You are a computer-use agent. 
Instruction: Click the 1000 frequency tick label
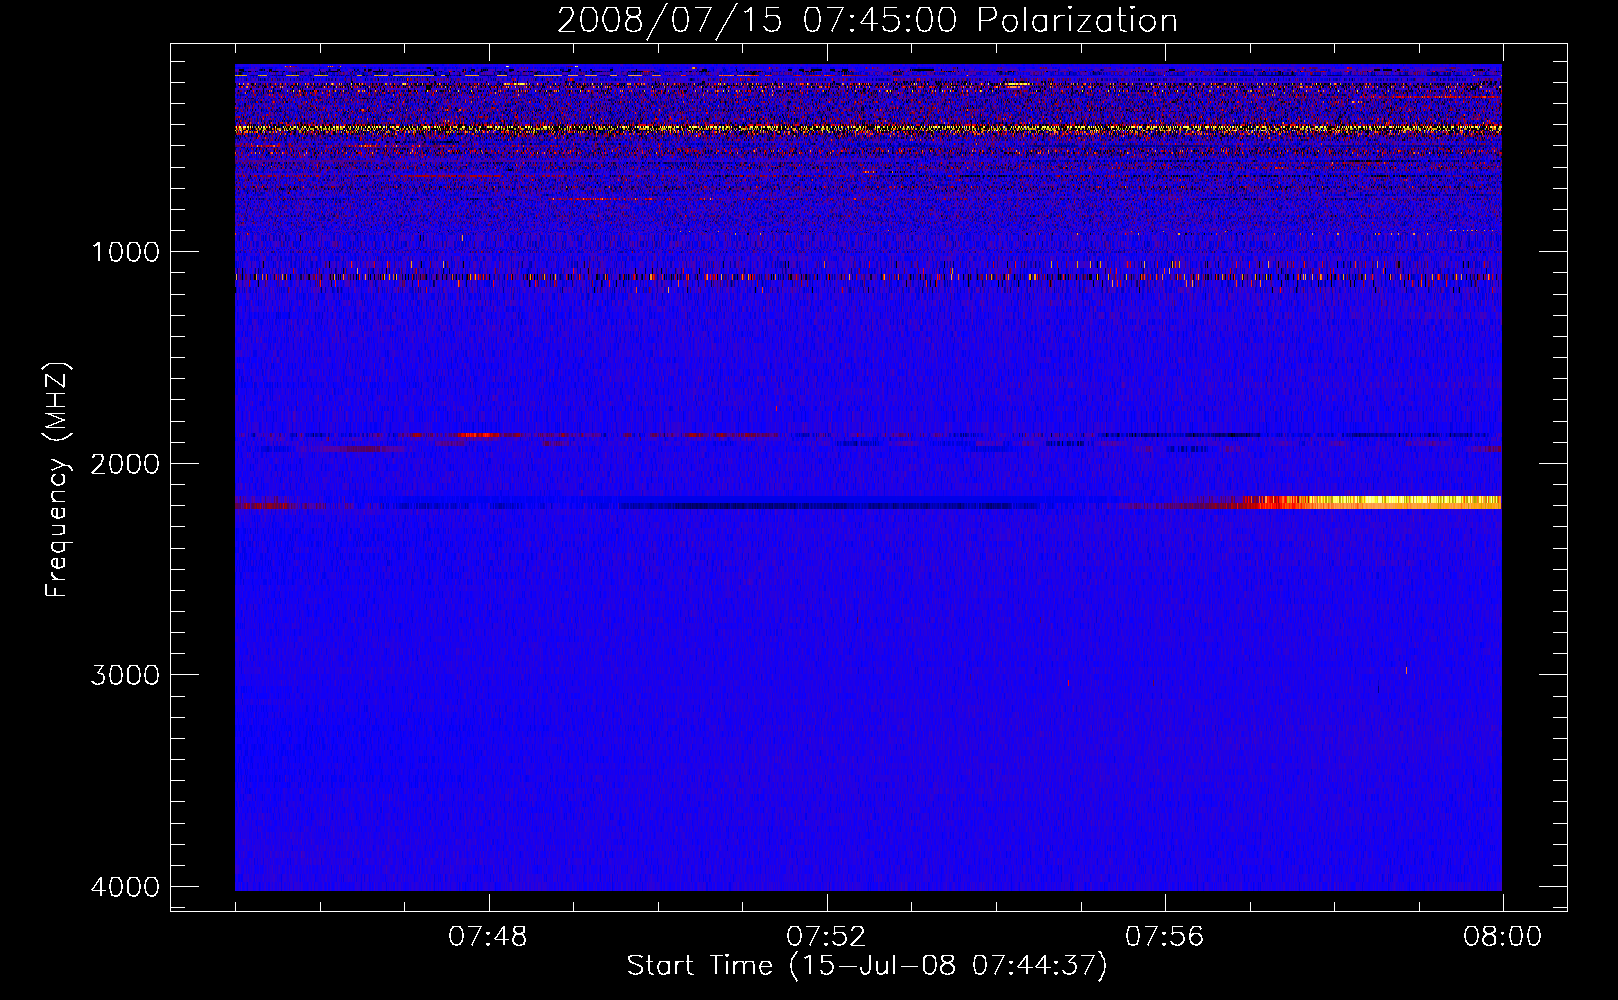coord(125,252)
